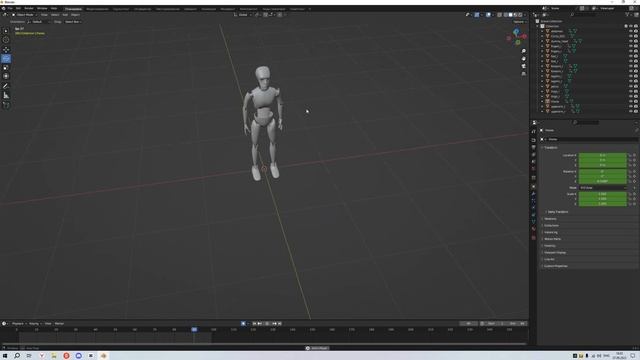This screenshot has width=640, height=360.
Task: Select the Measure tool
Action: tap(6, 95)
